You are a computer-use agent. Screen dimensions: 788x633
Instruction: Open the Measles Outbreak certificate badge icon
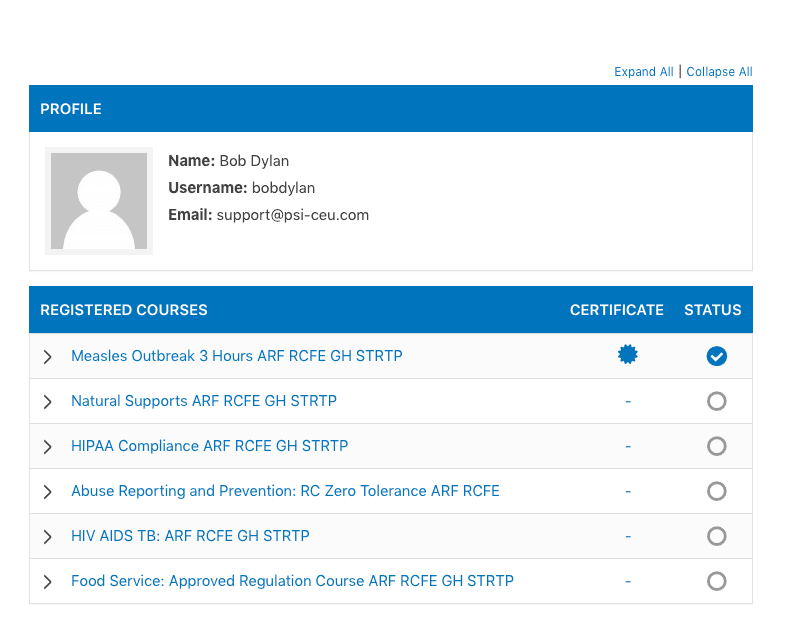[x=628, y=355]
